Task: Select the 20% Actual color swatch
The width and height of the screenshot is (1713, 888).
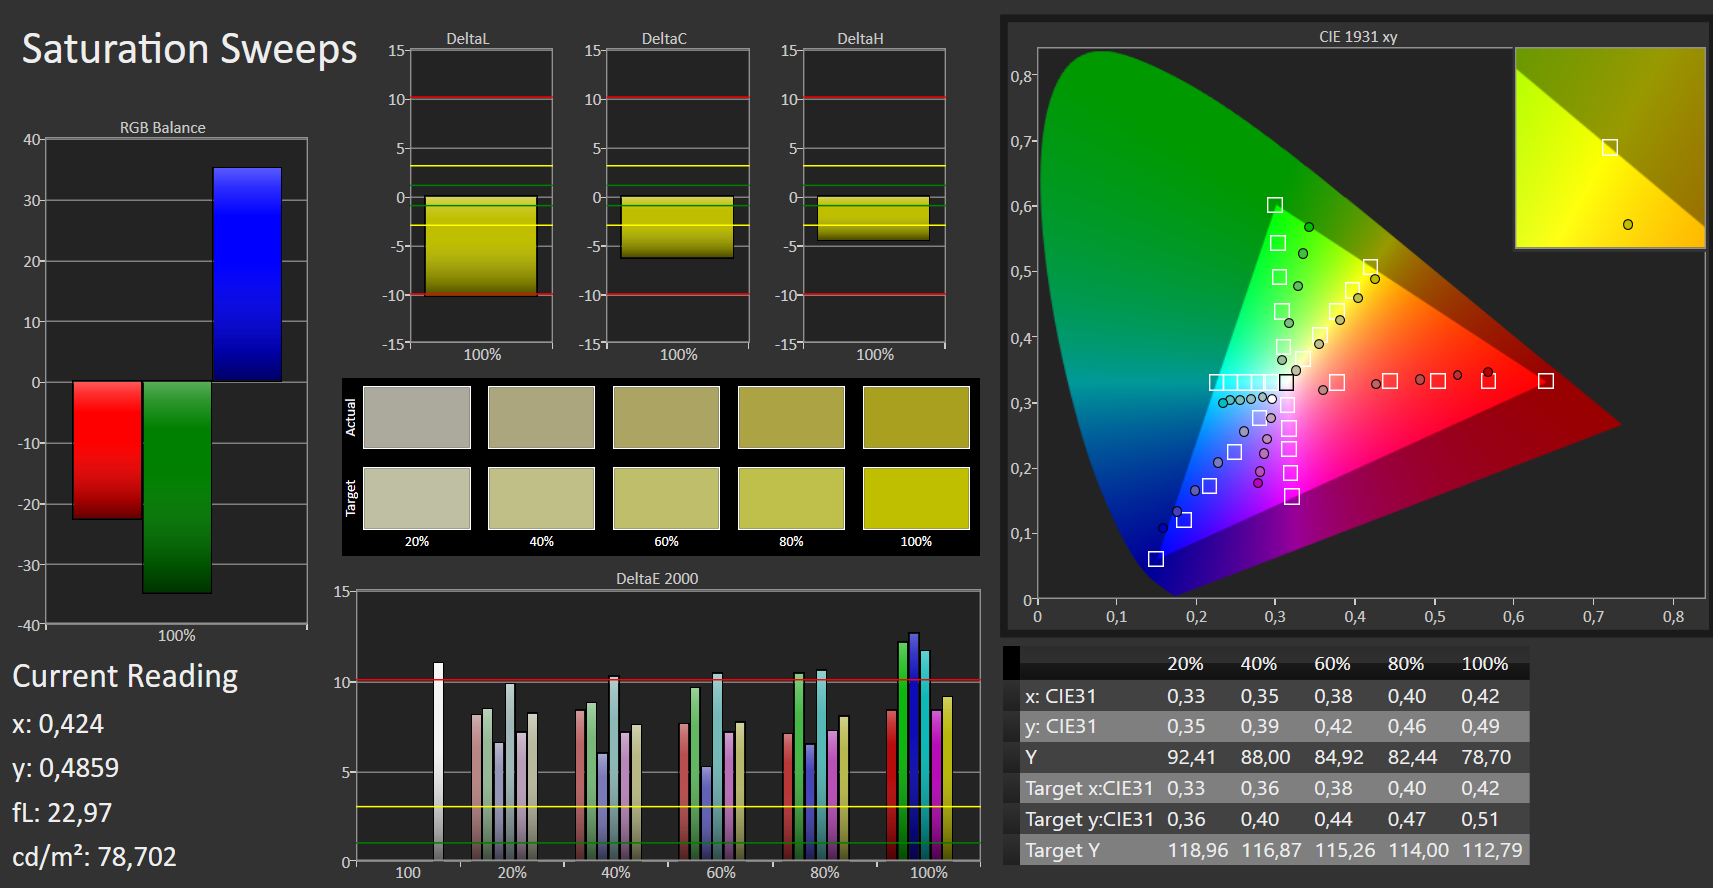Action: coord(416,417)
